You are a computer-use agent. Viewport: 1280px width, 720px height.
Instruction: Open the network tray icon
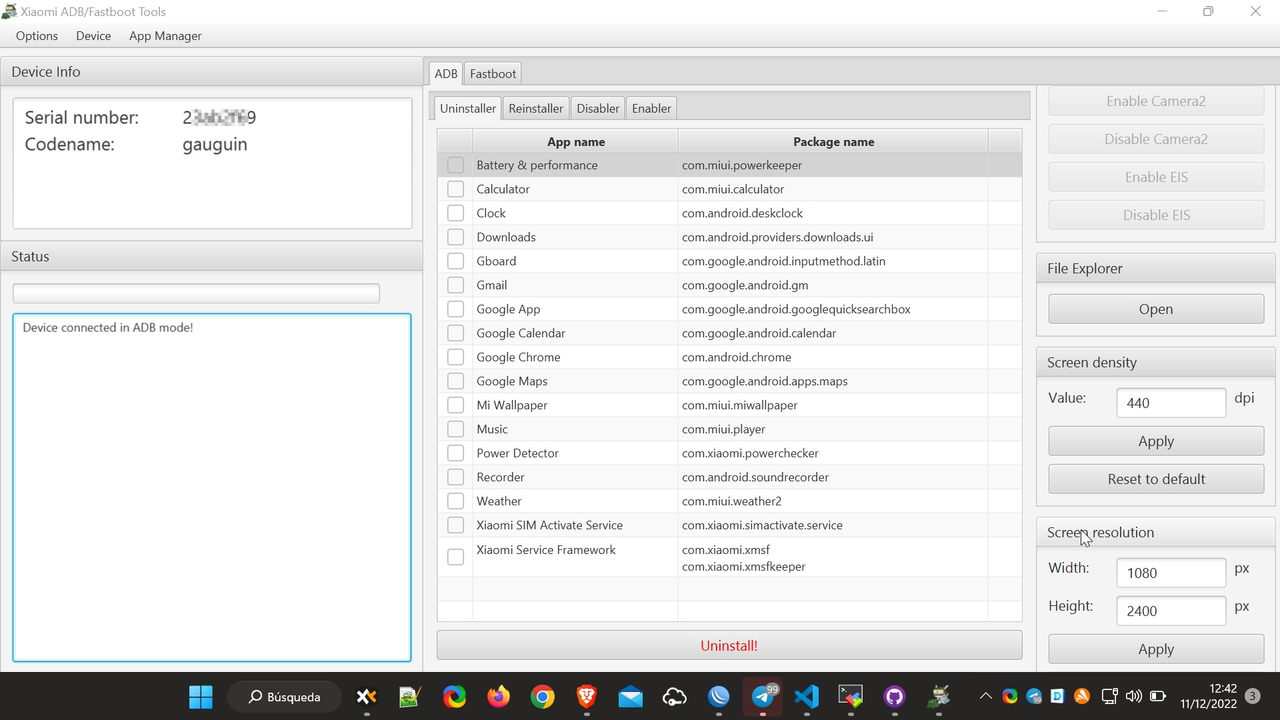pos(1109,696)
